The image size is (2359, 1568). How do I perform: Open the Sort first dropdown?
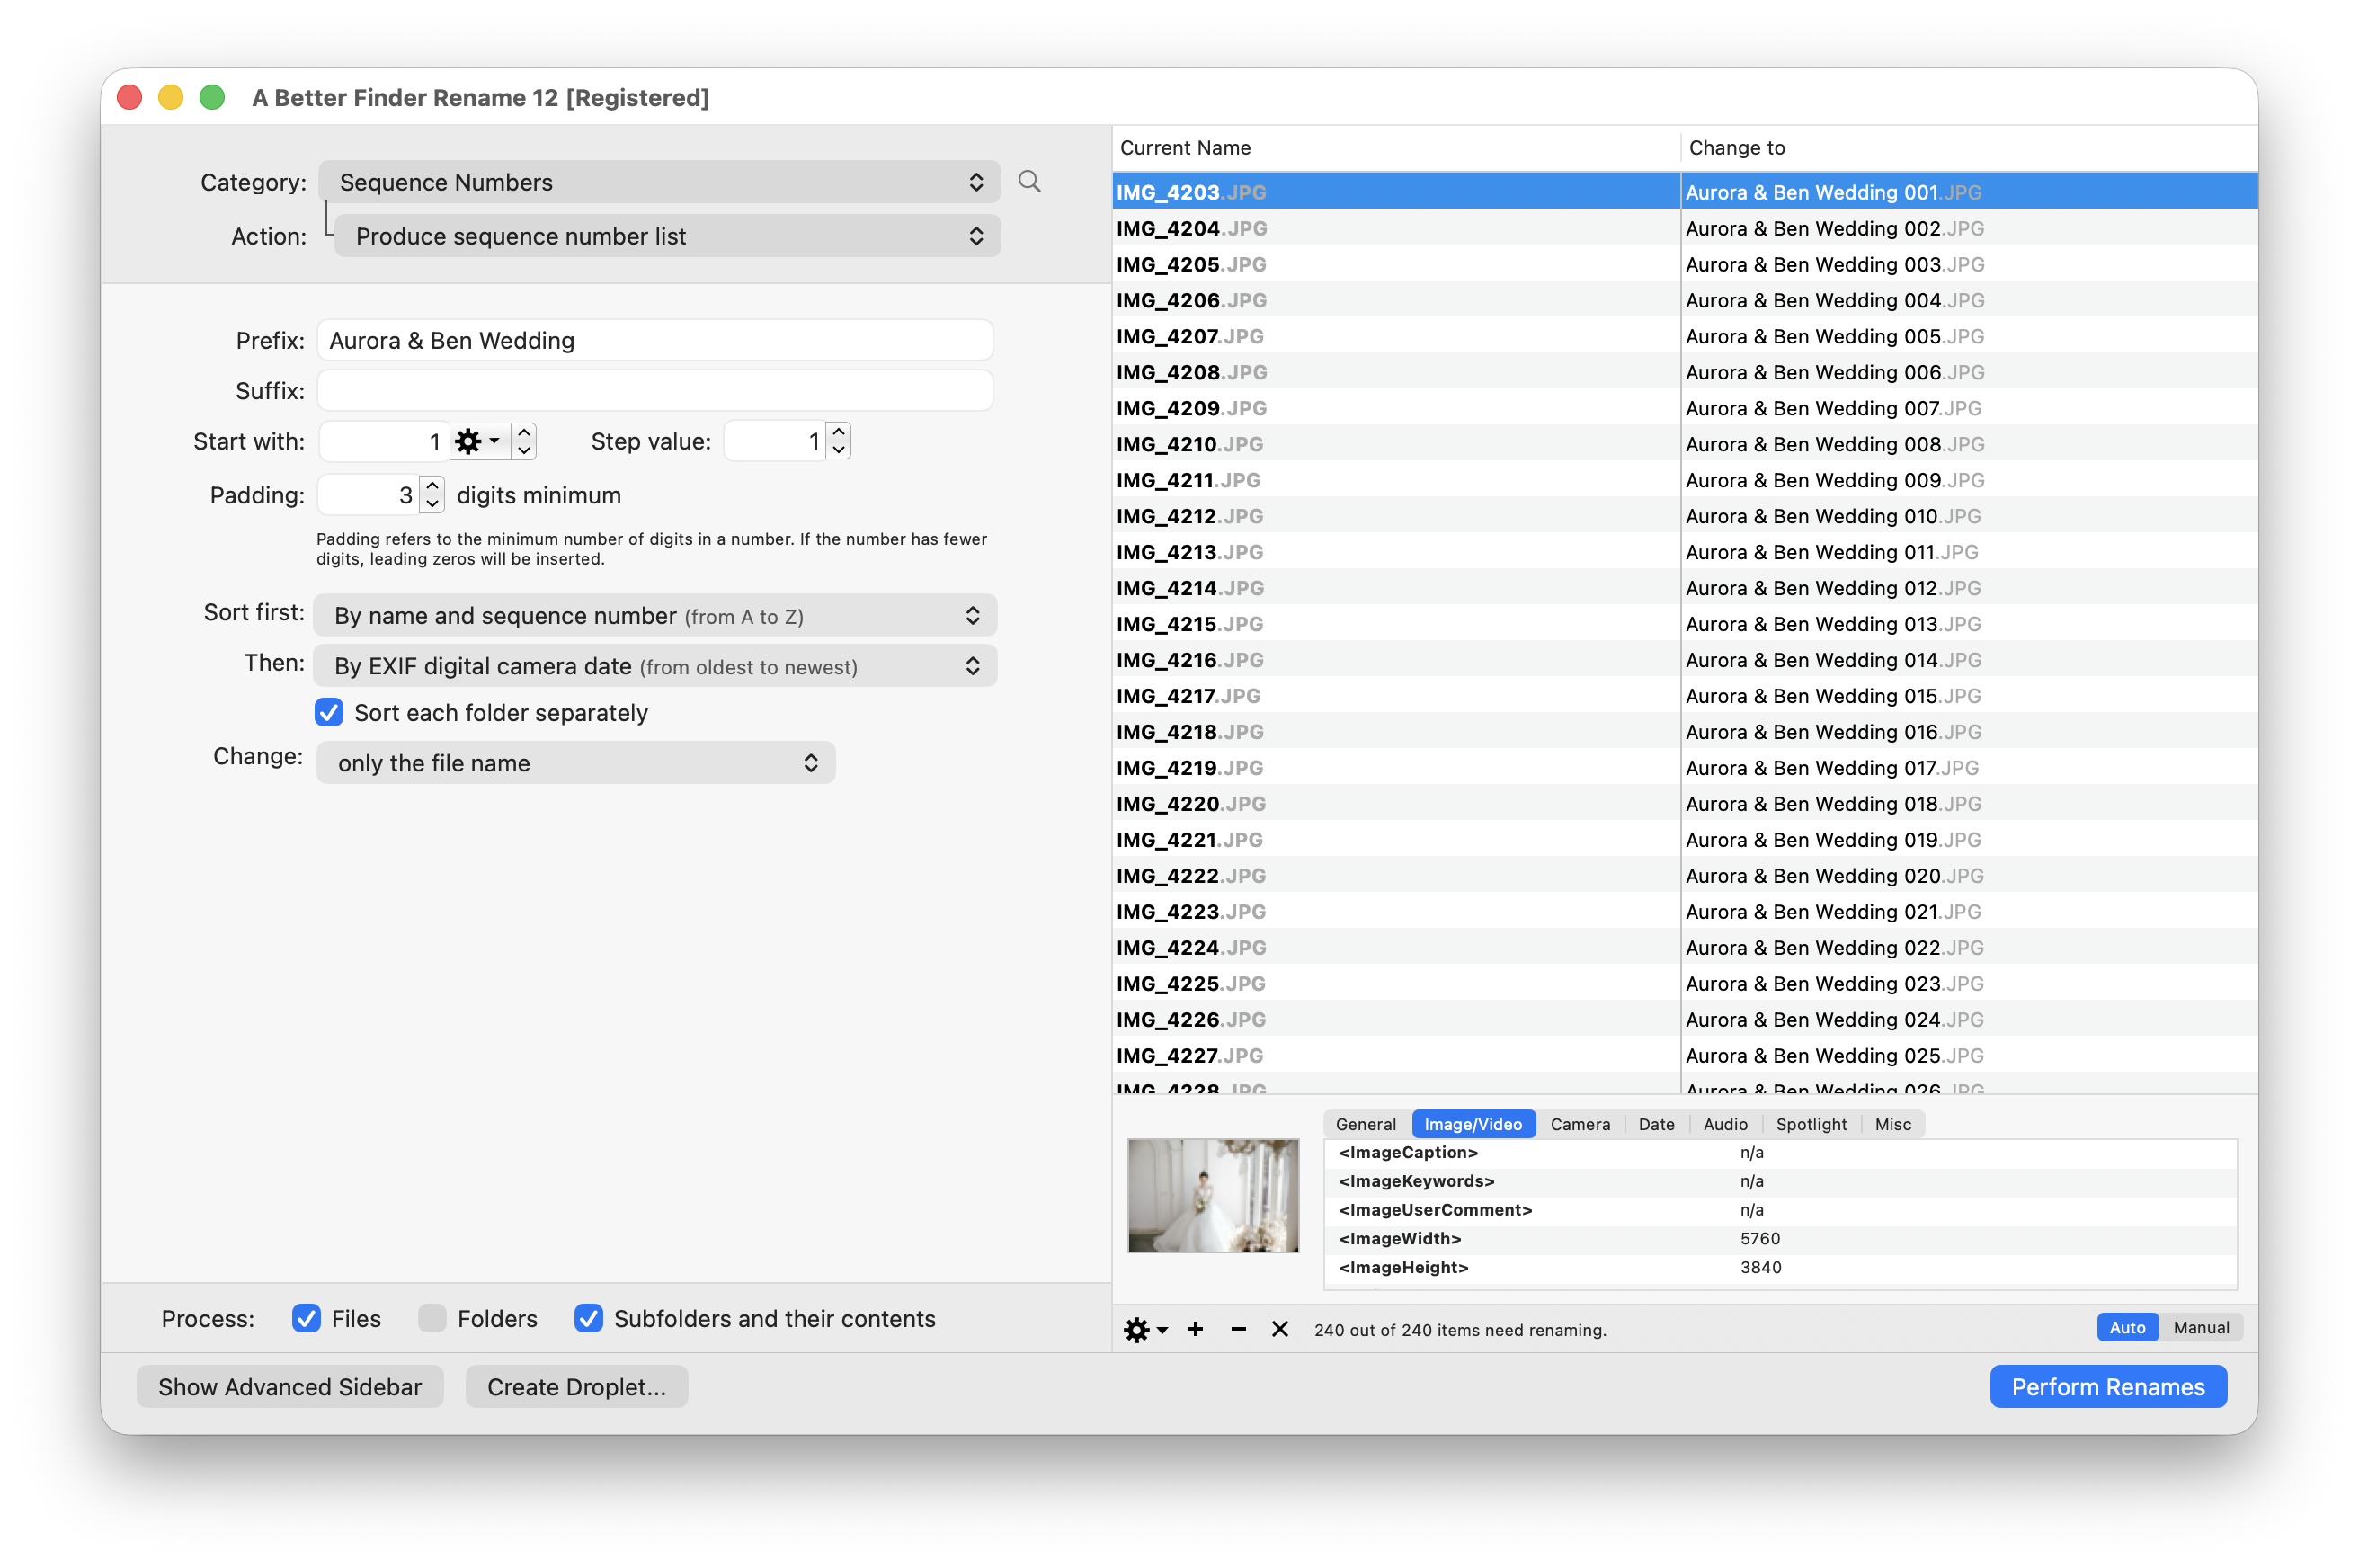(655, 615)
